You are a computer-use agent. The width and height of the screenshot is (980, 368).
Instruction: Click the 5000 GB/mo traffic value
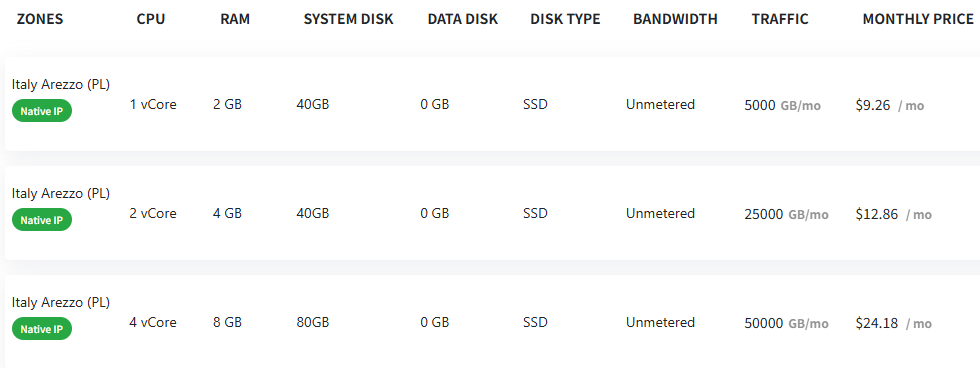point(782,106)
